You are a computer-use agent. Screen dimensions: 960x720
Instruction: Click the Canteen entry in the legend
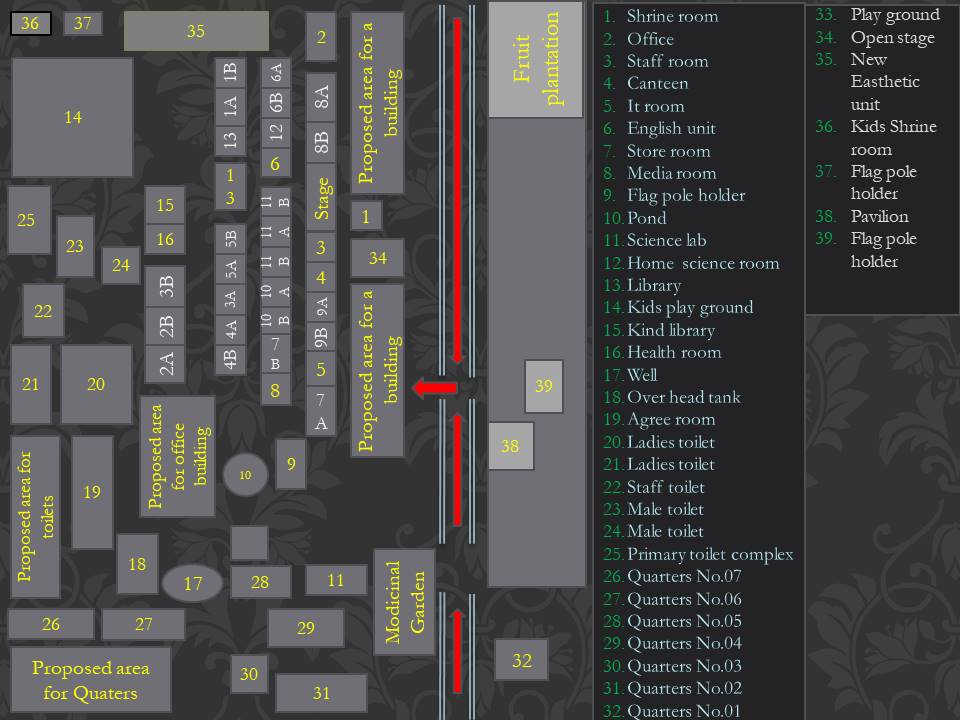(657, 83)
